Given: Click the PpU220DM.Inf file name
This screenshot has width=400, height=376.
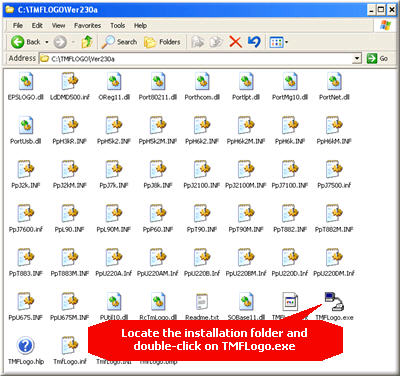Looking at the screenshot, I should point(334,273).
